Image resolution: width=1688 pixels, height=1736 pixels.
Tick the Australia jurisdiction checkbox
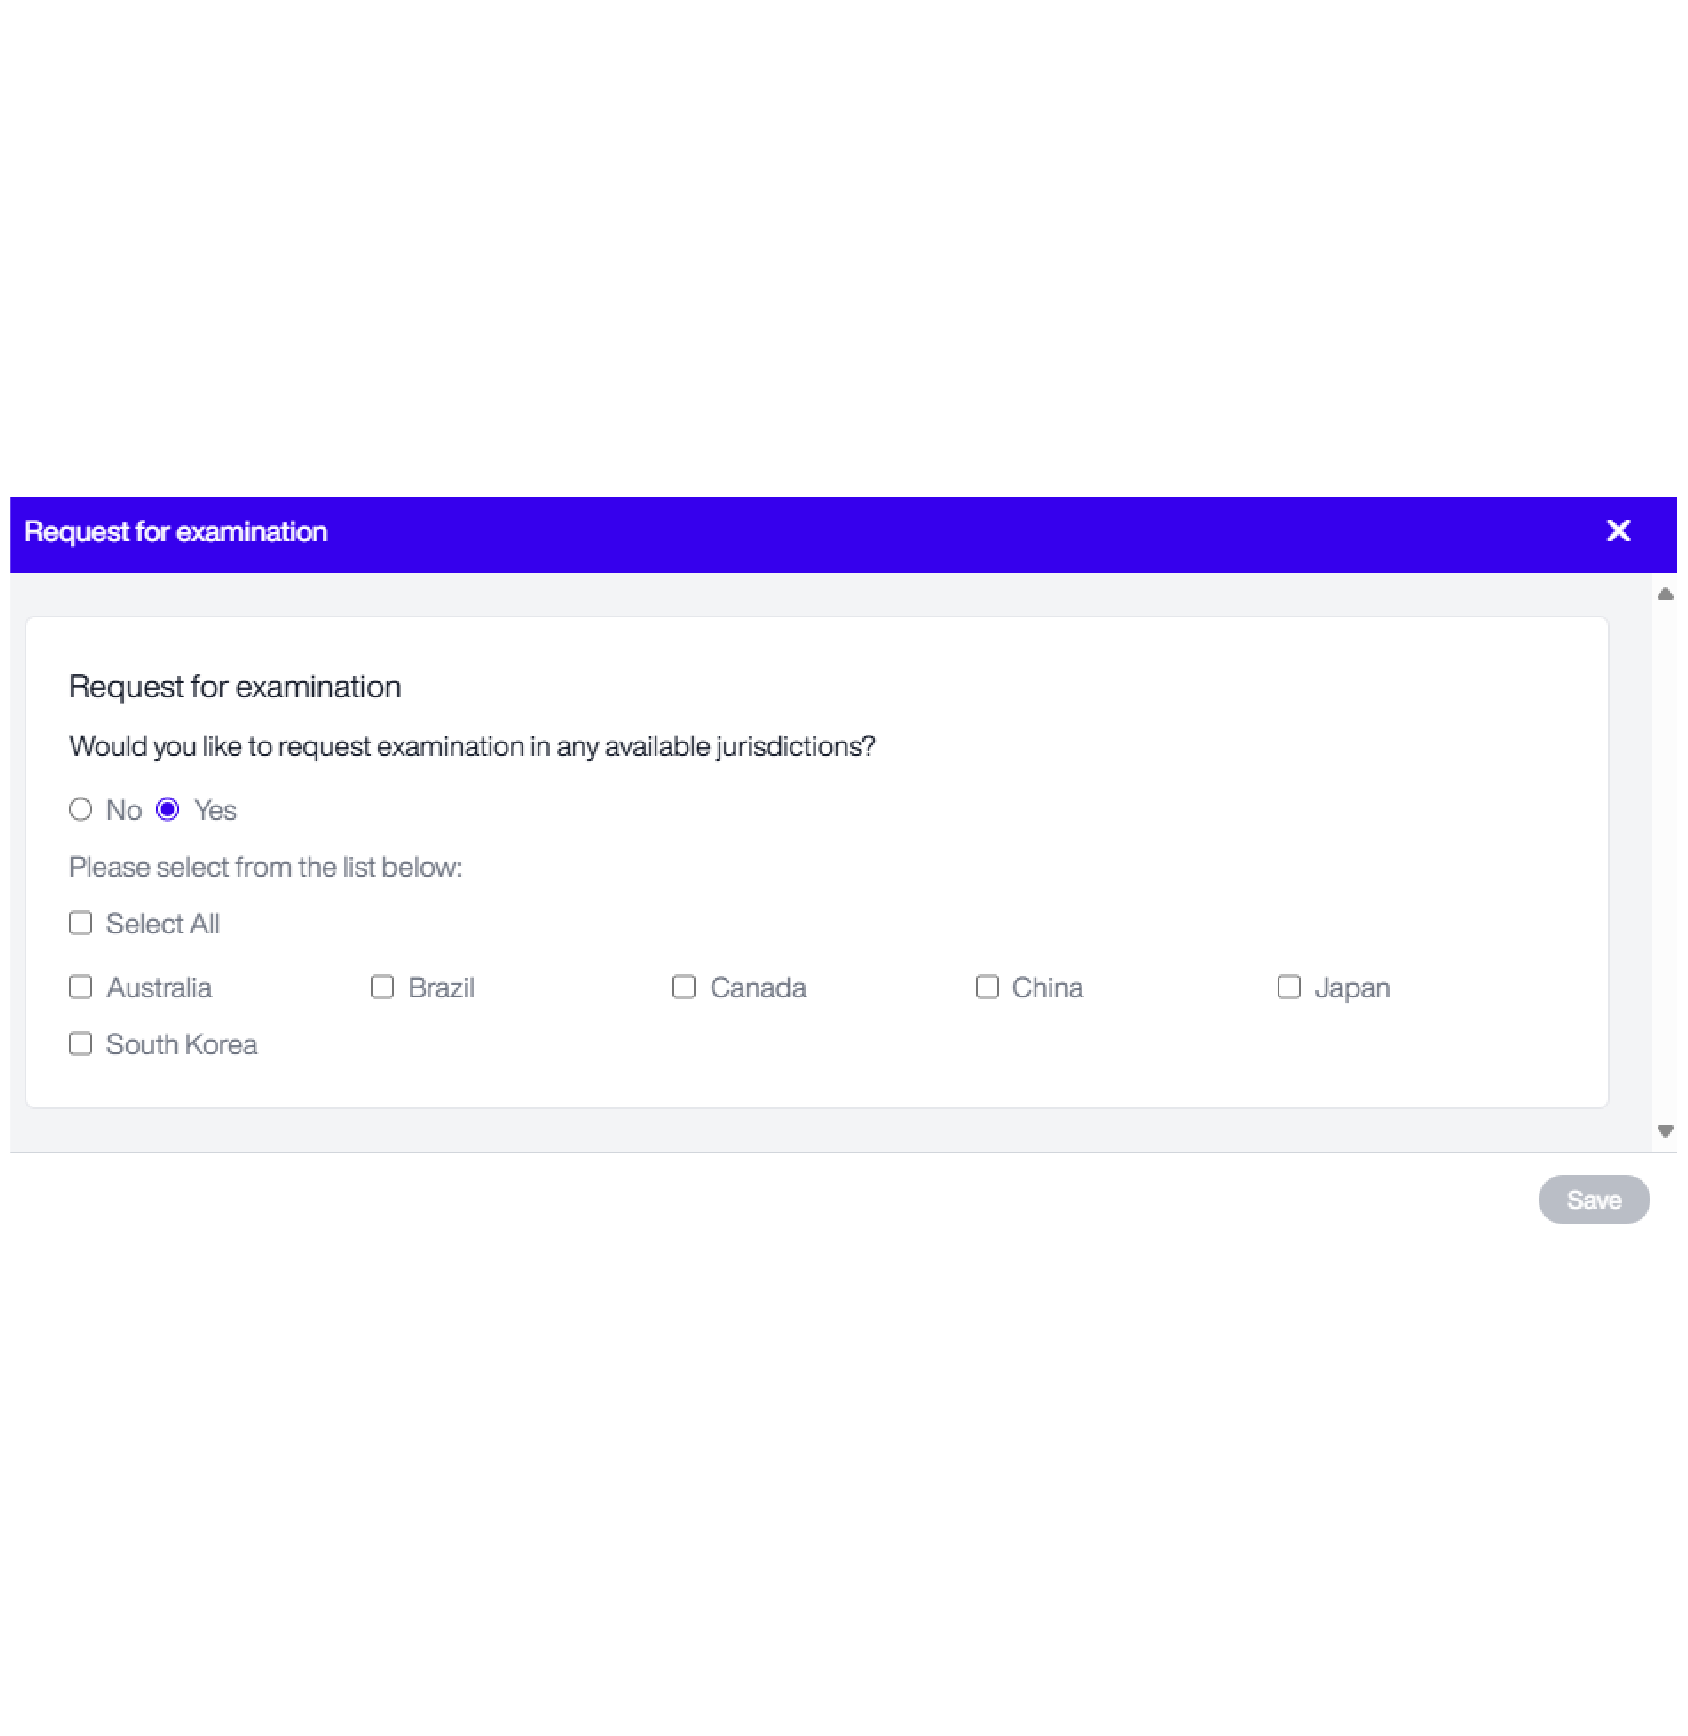pos(81,987)
